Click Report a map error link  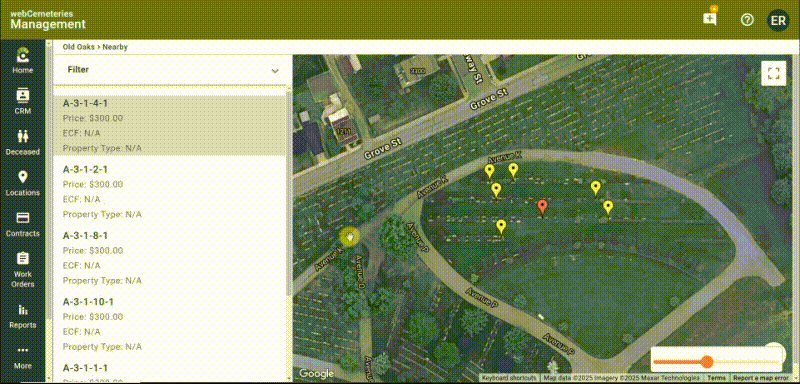tap(763, 378)
